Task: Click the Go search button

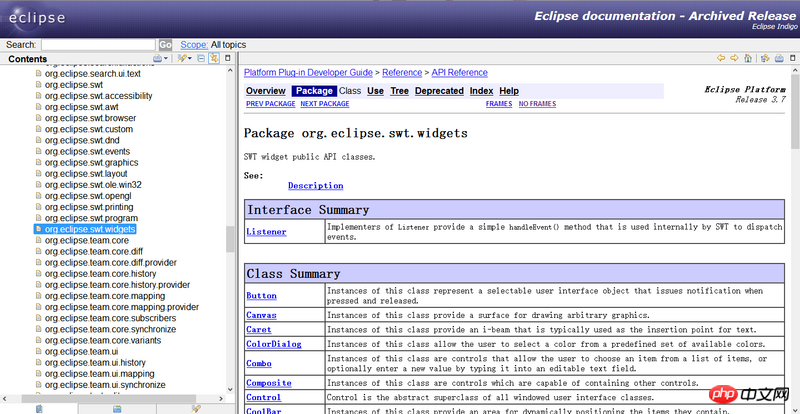Action: pyautogui.click(x=165, y=45)
